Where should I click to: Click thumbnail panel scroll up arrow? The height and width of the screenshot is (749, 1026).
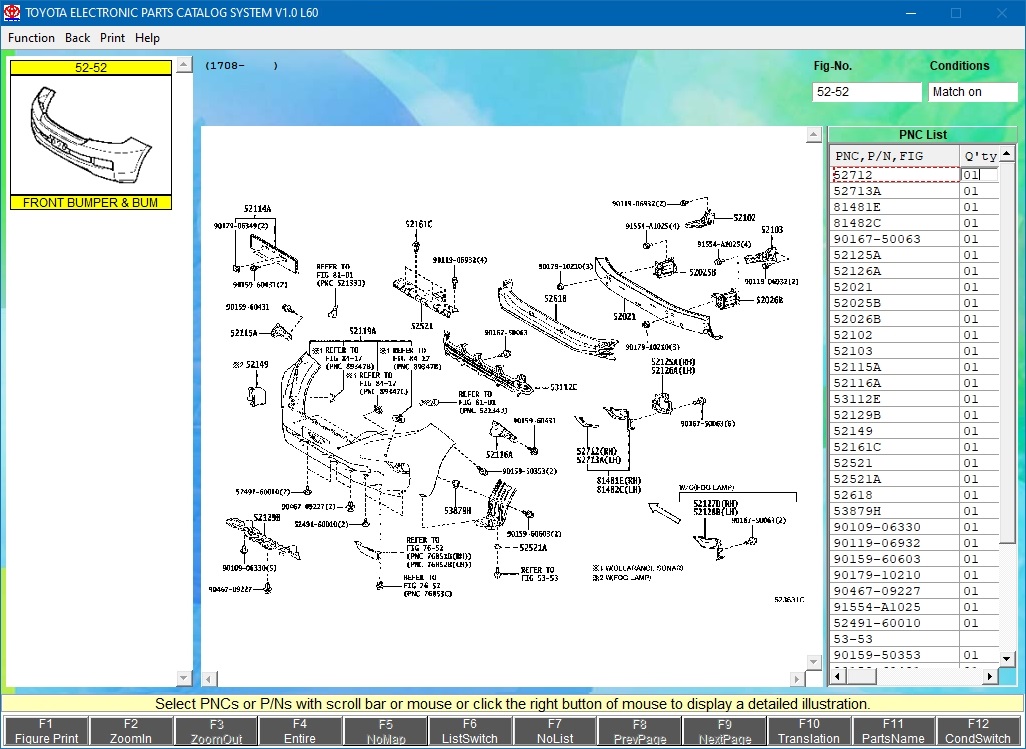pyautogui.click(x=184, y=65)
